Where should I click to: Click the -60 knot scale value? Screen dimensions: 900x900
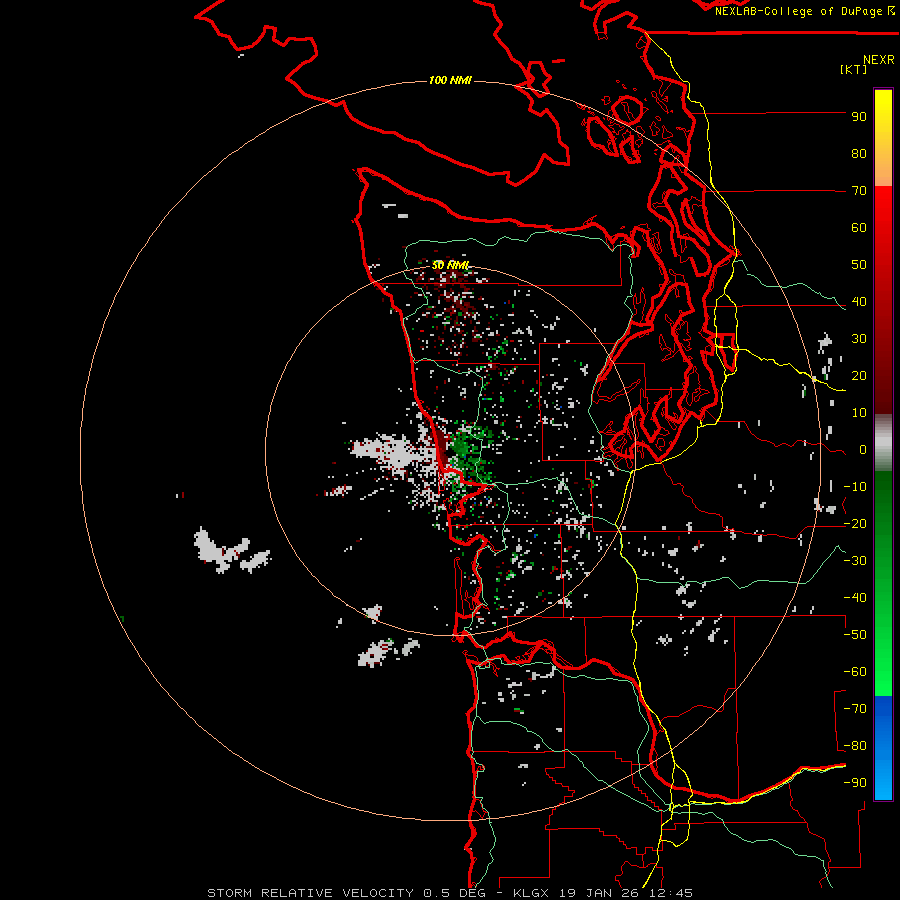click(x=855, y=672)
